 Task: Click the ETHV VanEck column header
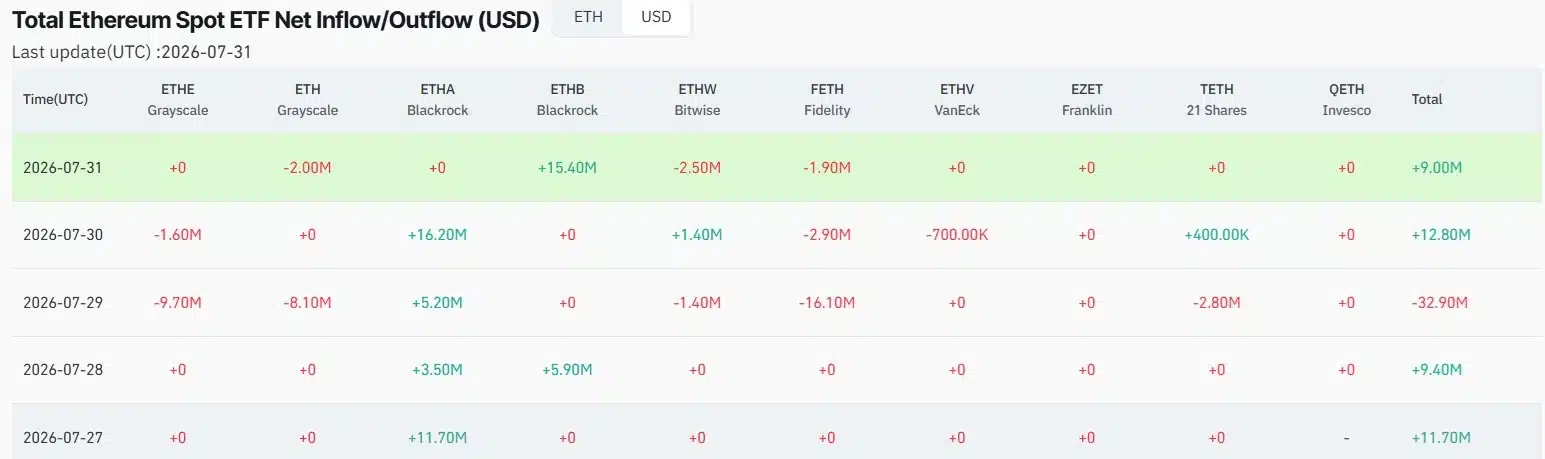(957, 100)
